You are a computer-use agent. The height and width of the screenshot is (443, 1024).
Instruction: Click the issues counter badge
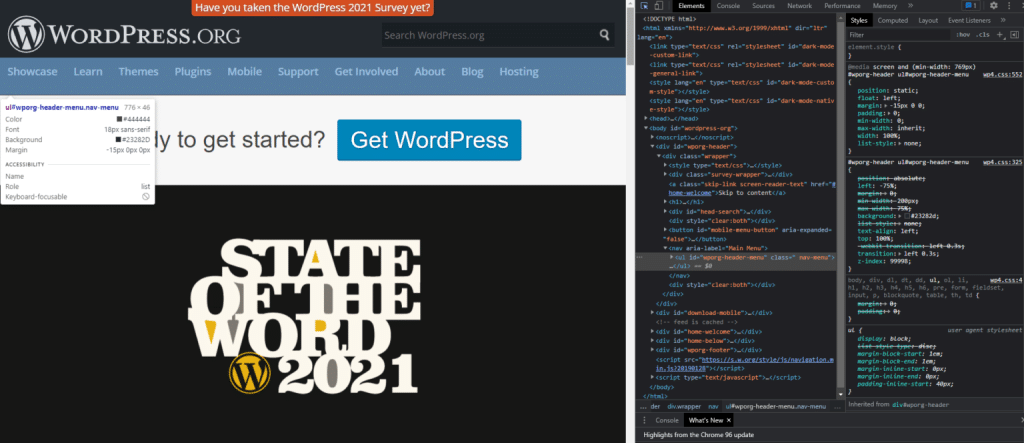point(971,5)
